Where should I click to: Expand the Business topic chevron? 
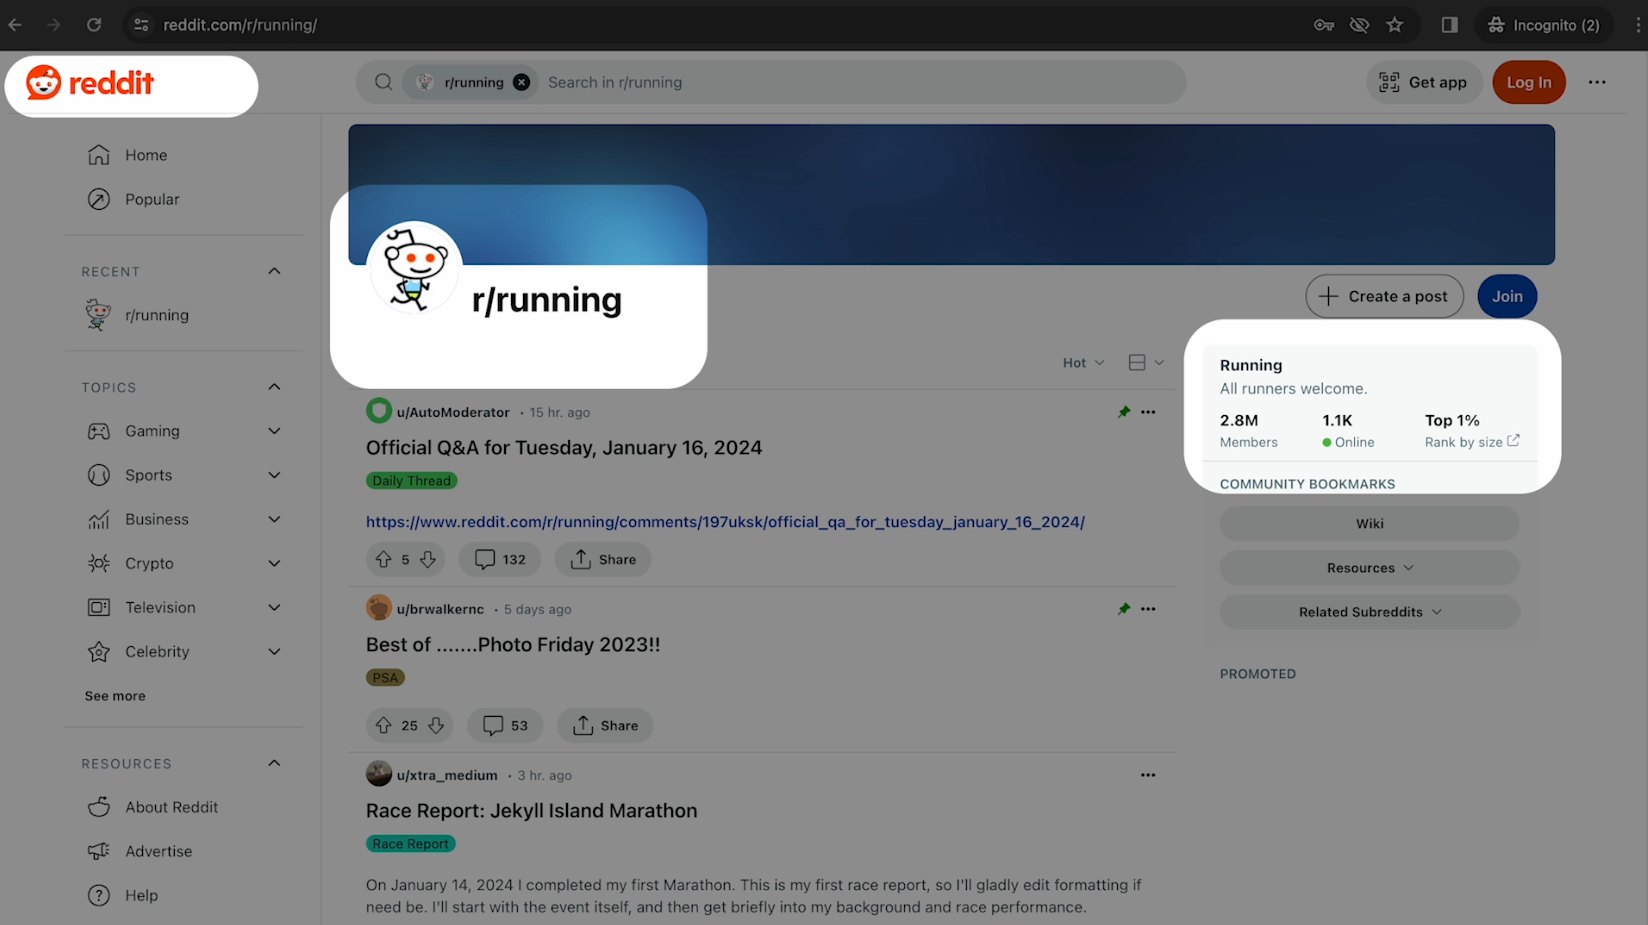[274, 519]
